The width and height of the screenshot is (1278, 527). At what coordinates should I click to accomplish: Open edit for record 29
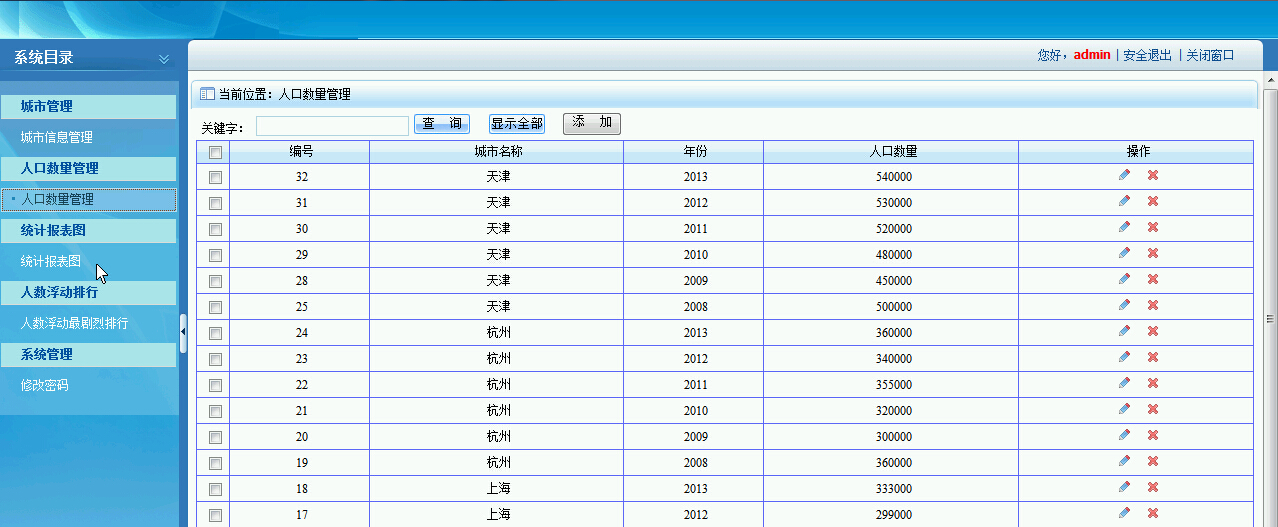click(x=1124, y=253)
